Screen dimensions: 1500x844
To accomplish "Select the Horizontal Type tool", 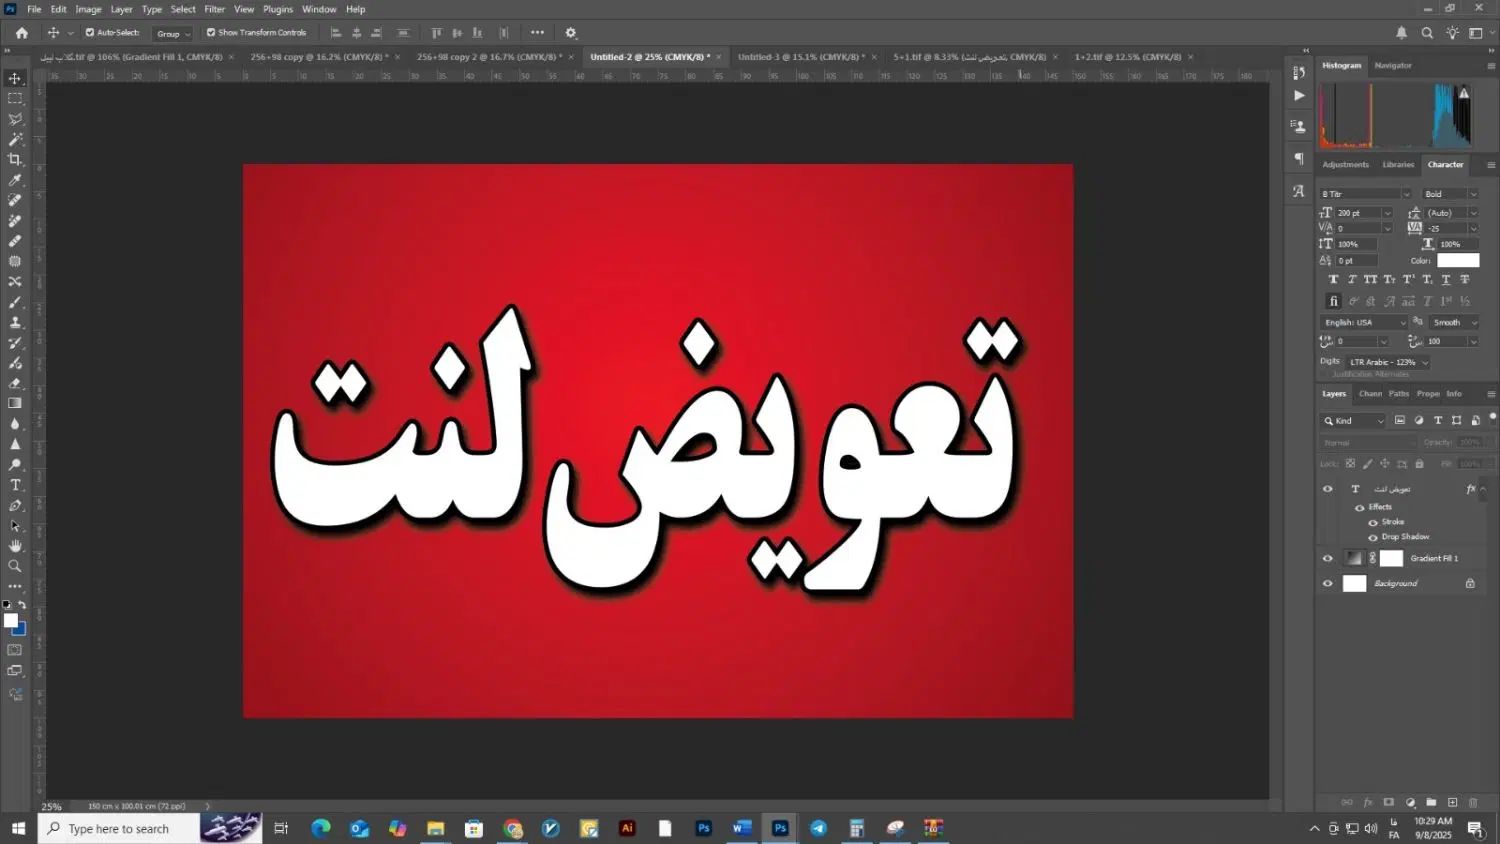I will (x=15, y=485).
